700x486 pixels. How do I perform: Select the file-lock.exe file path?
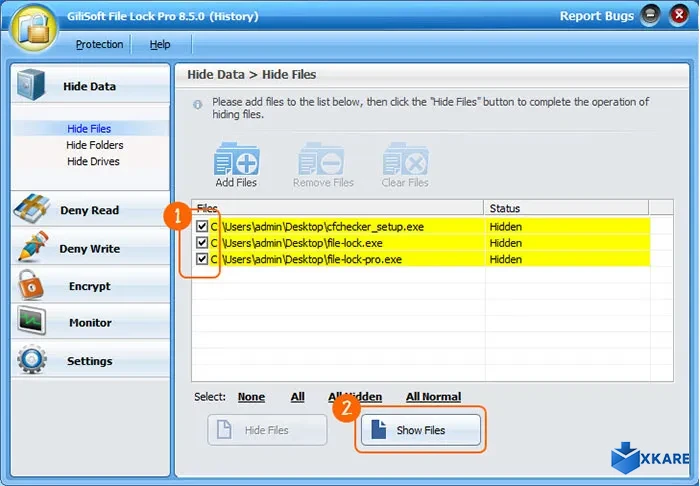(x=297, y=243)
